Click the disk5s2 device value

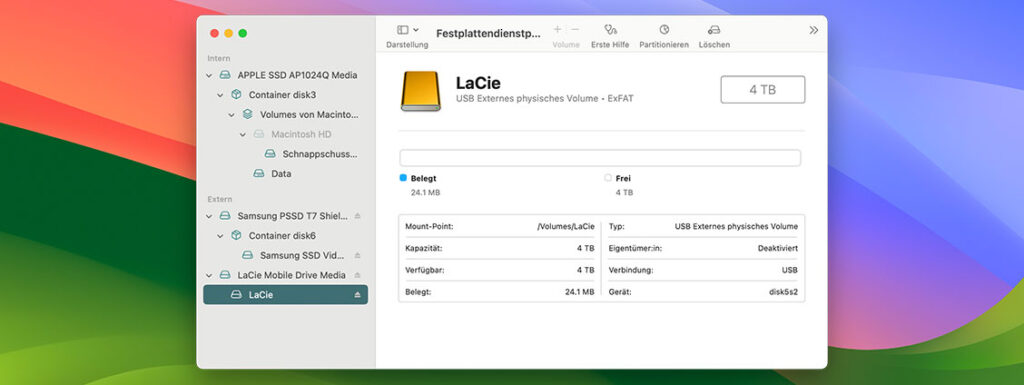pyautogui.click(x=783, y=292)
